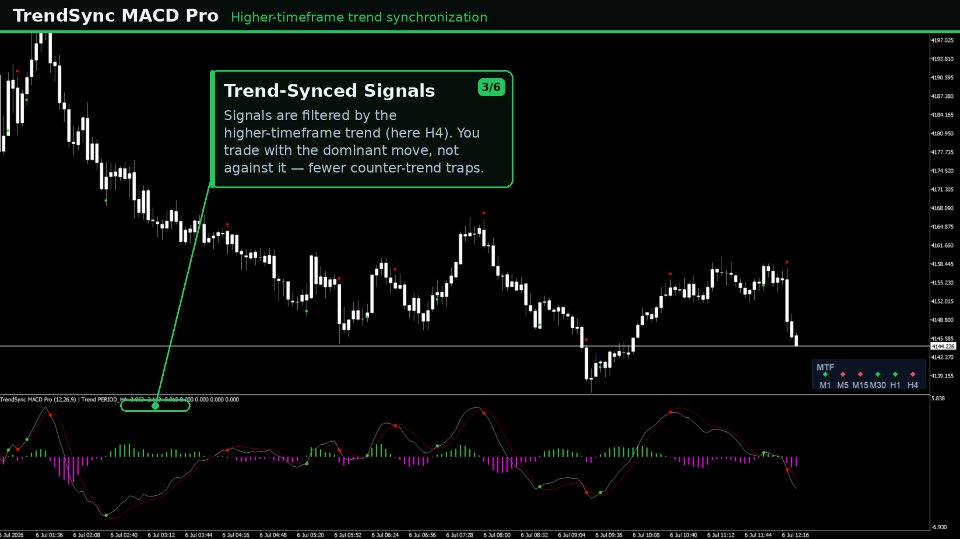This screenshot has width=960, height=539.
Task: Click the M30 trend diamond in MTF panel
Action: click(877, 374)
